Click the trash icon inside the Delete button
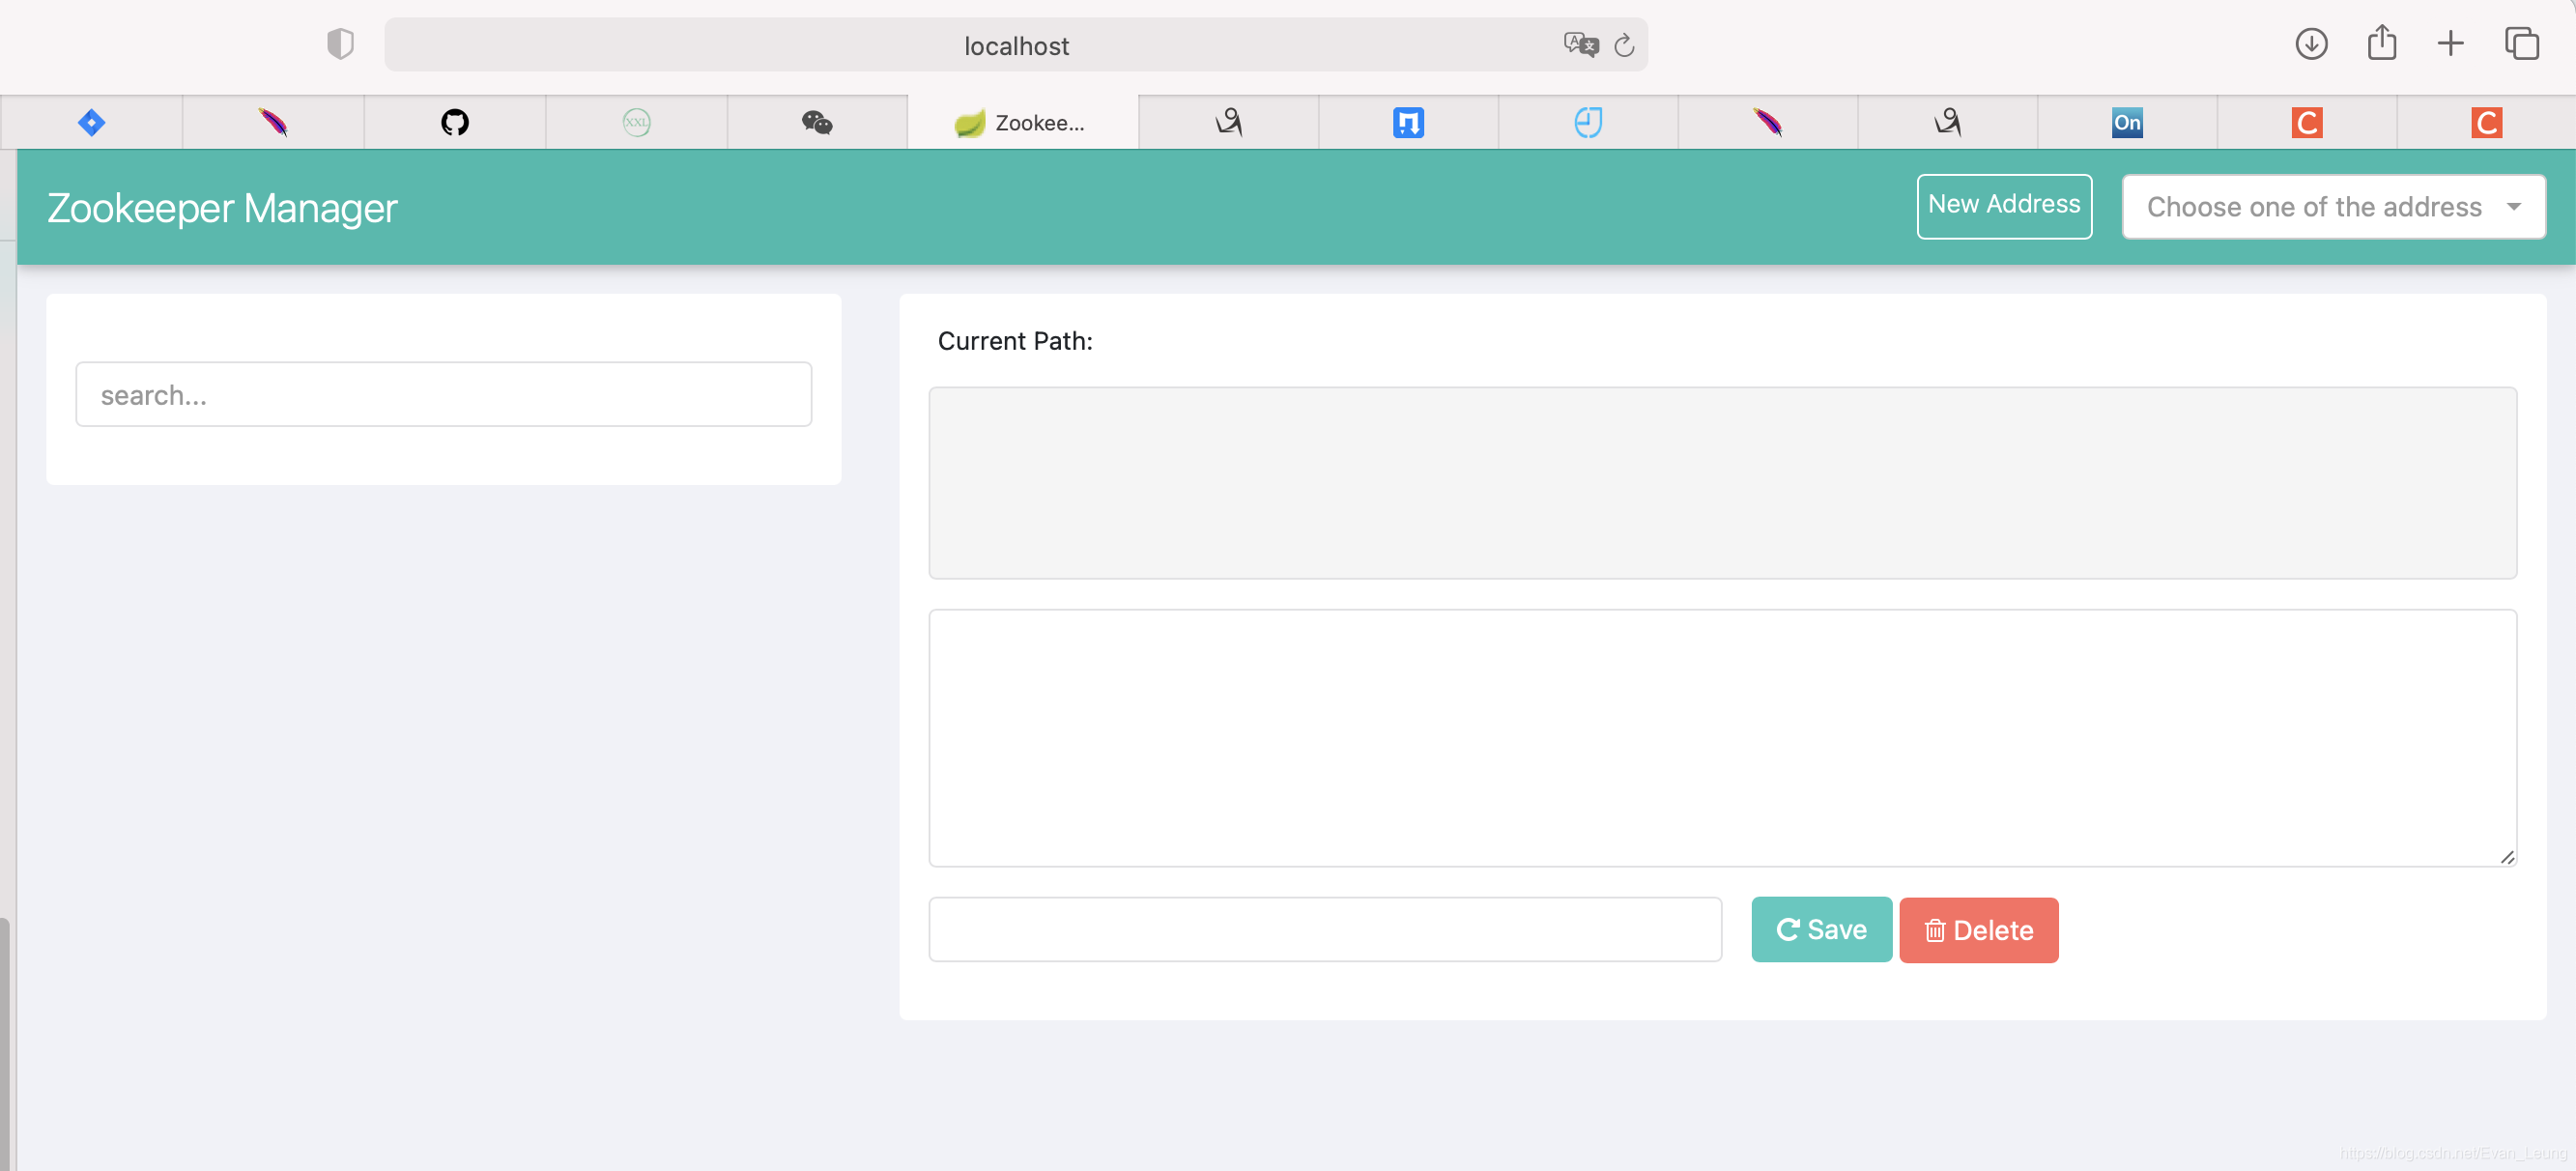2576x1171 pixels. pos(1934,929)
